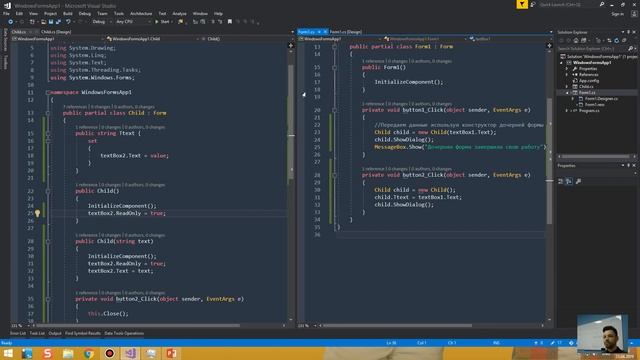Open the Error List tab at bottom
640x360 pixels.
click(18, 333)
